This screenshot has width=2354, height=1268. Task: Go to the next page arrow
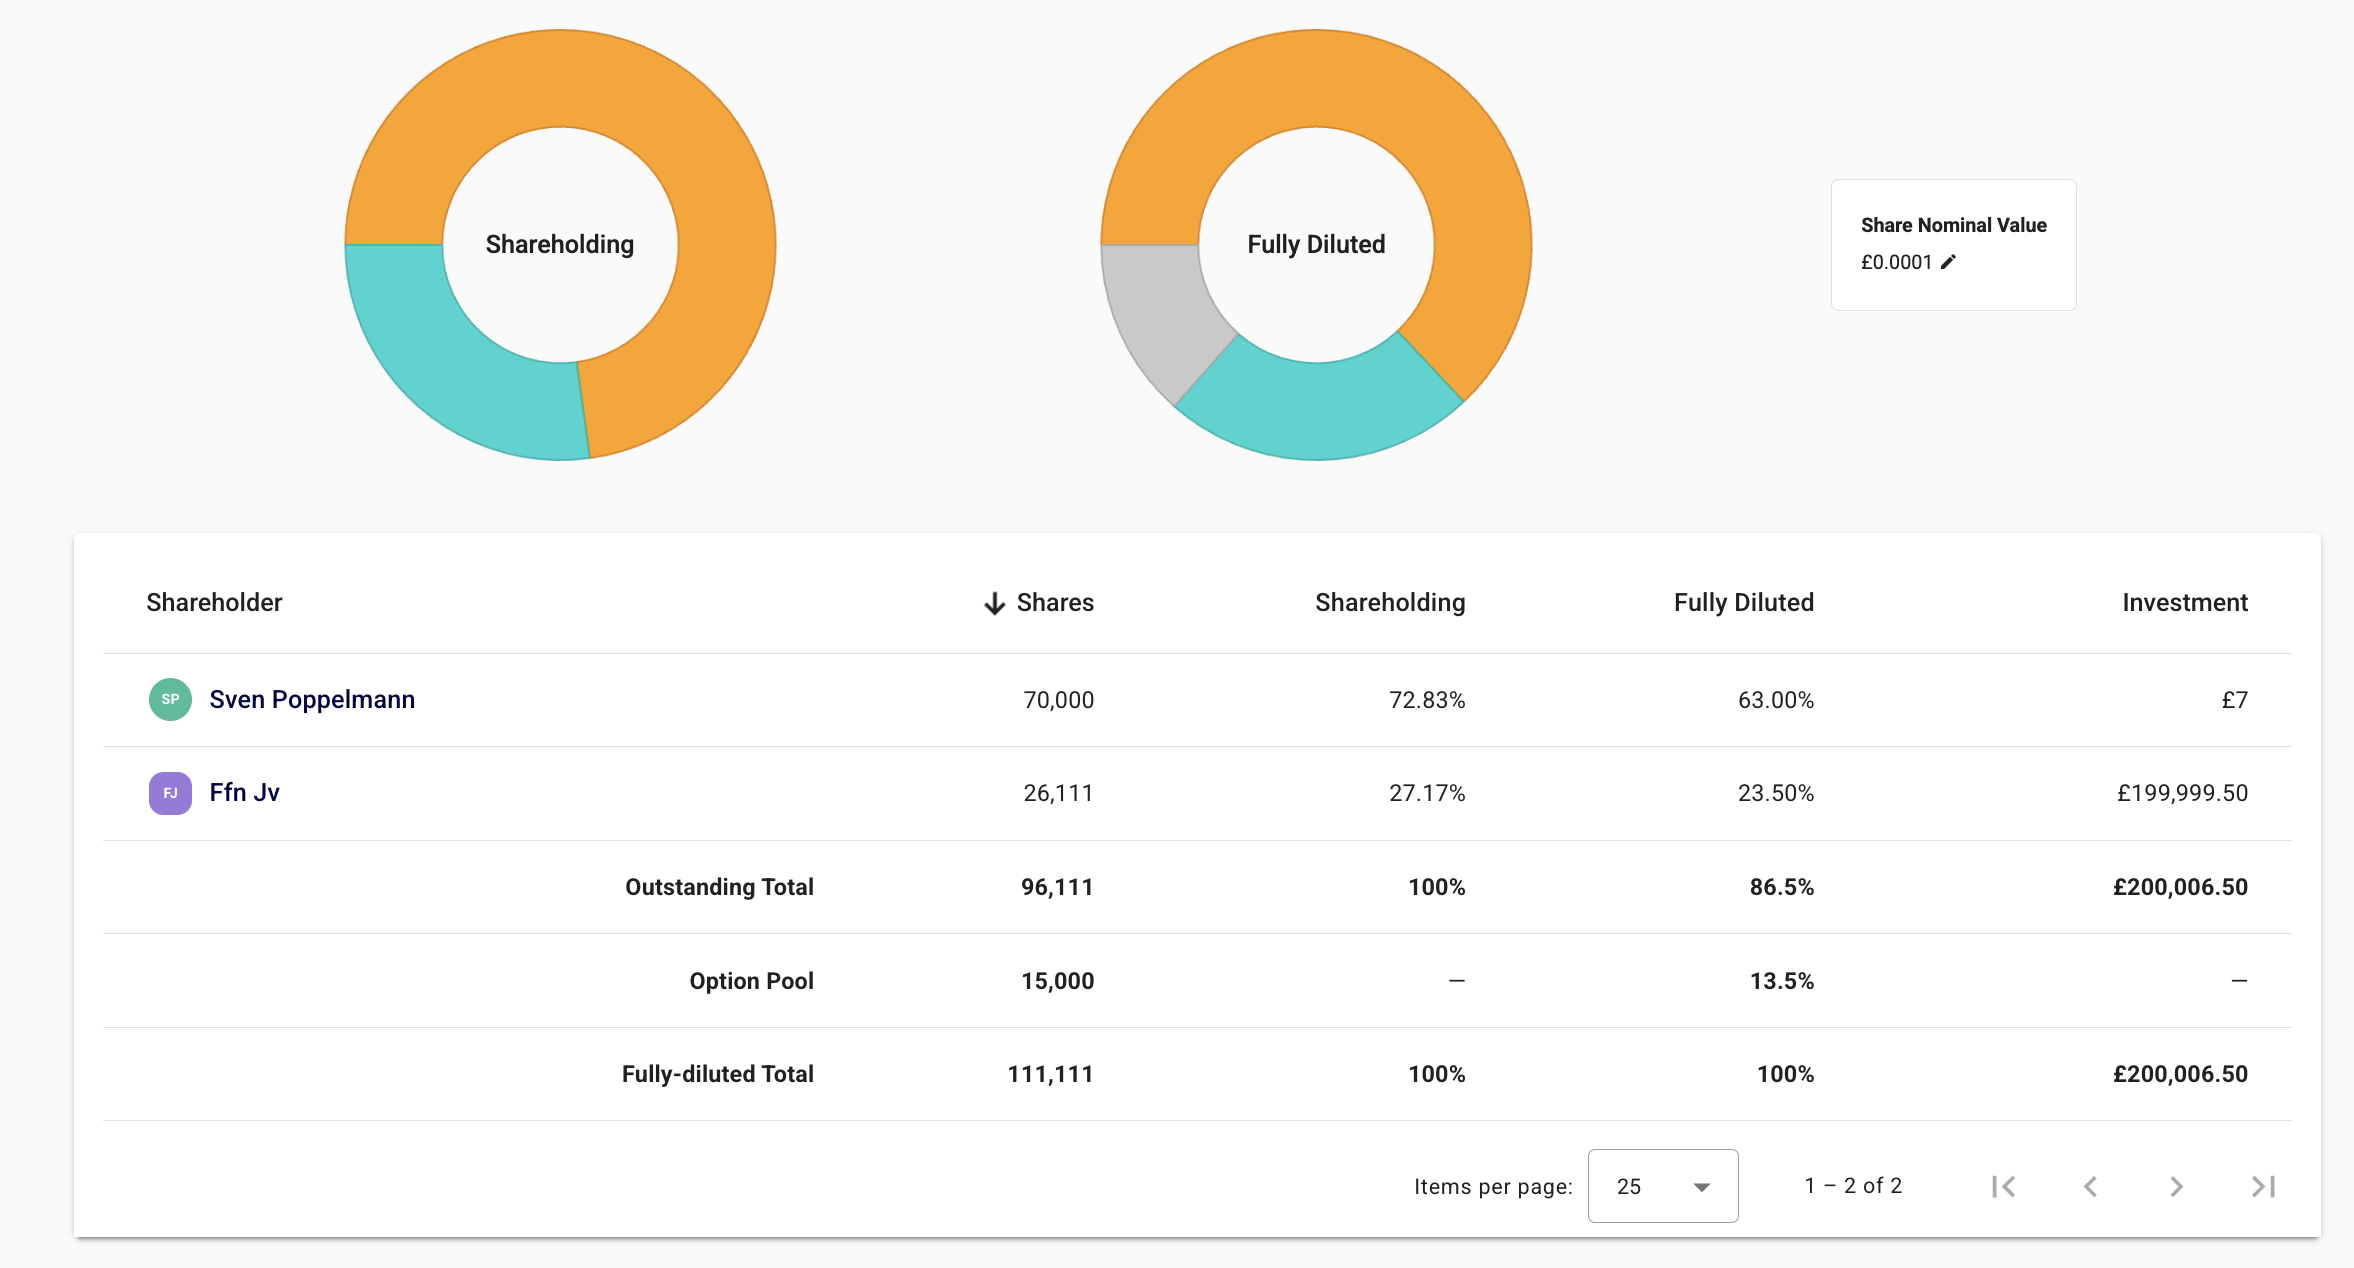pyautogui.click(x=2176, y=1186)
